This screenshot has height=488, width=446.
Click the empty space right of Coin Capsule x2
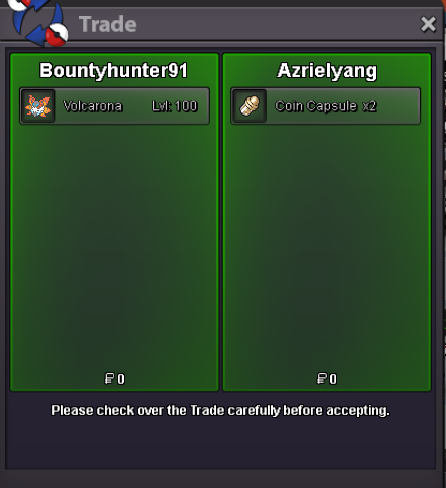pyautogui.click(x=398, y=106)
